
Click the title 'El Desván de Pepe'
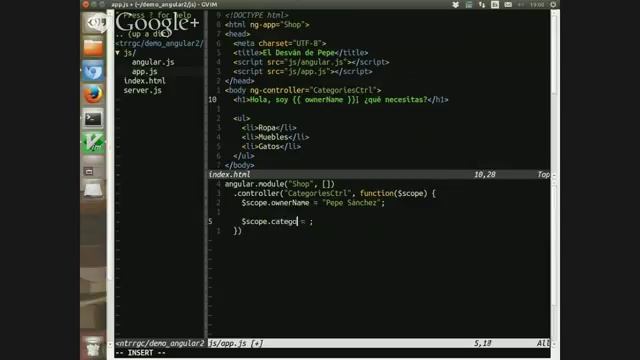[x=298, y=53]
